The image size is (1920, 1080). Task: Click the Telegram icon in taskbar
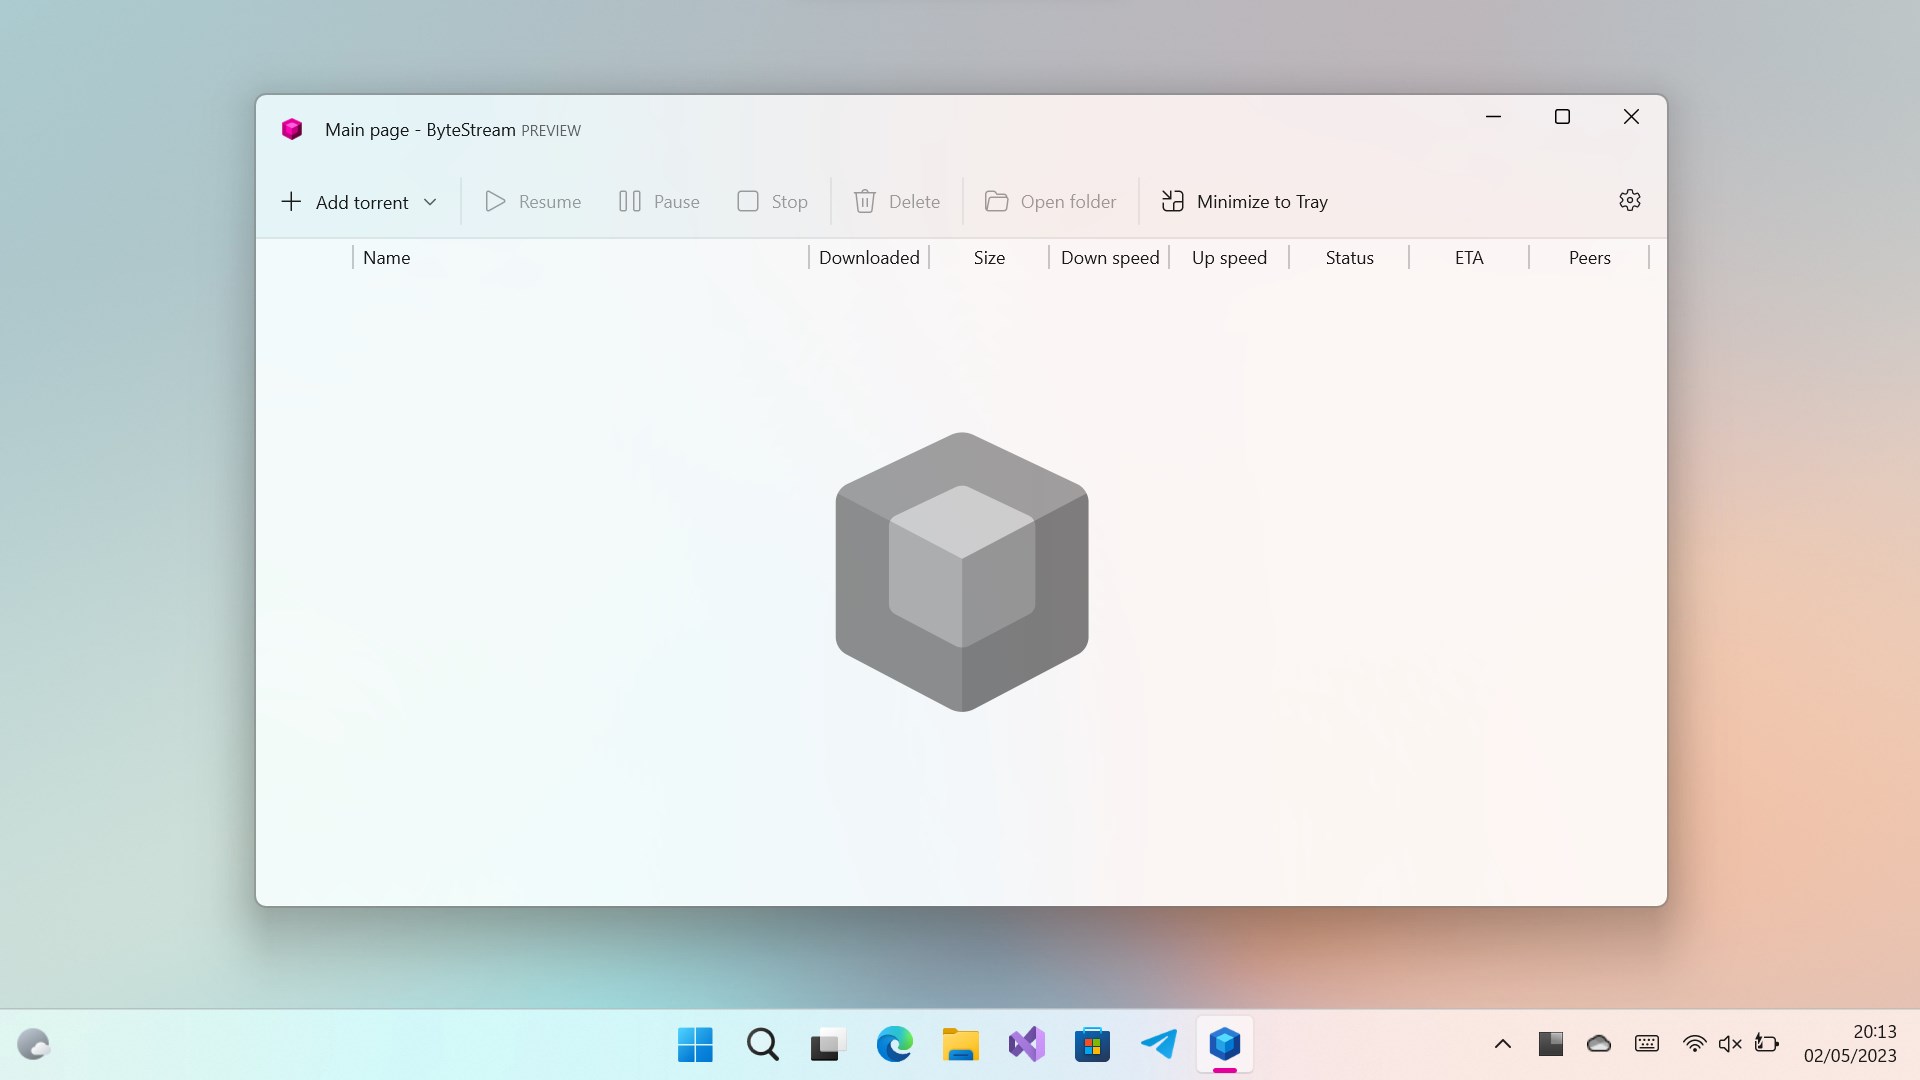click(x=1158, y=1044)
